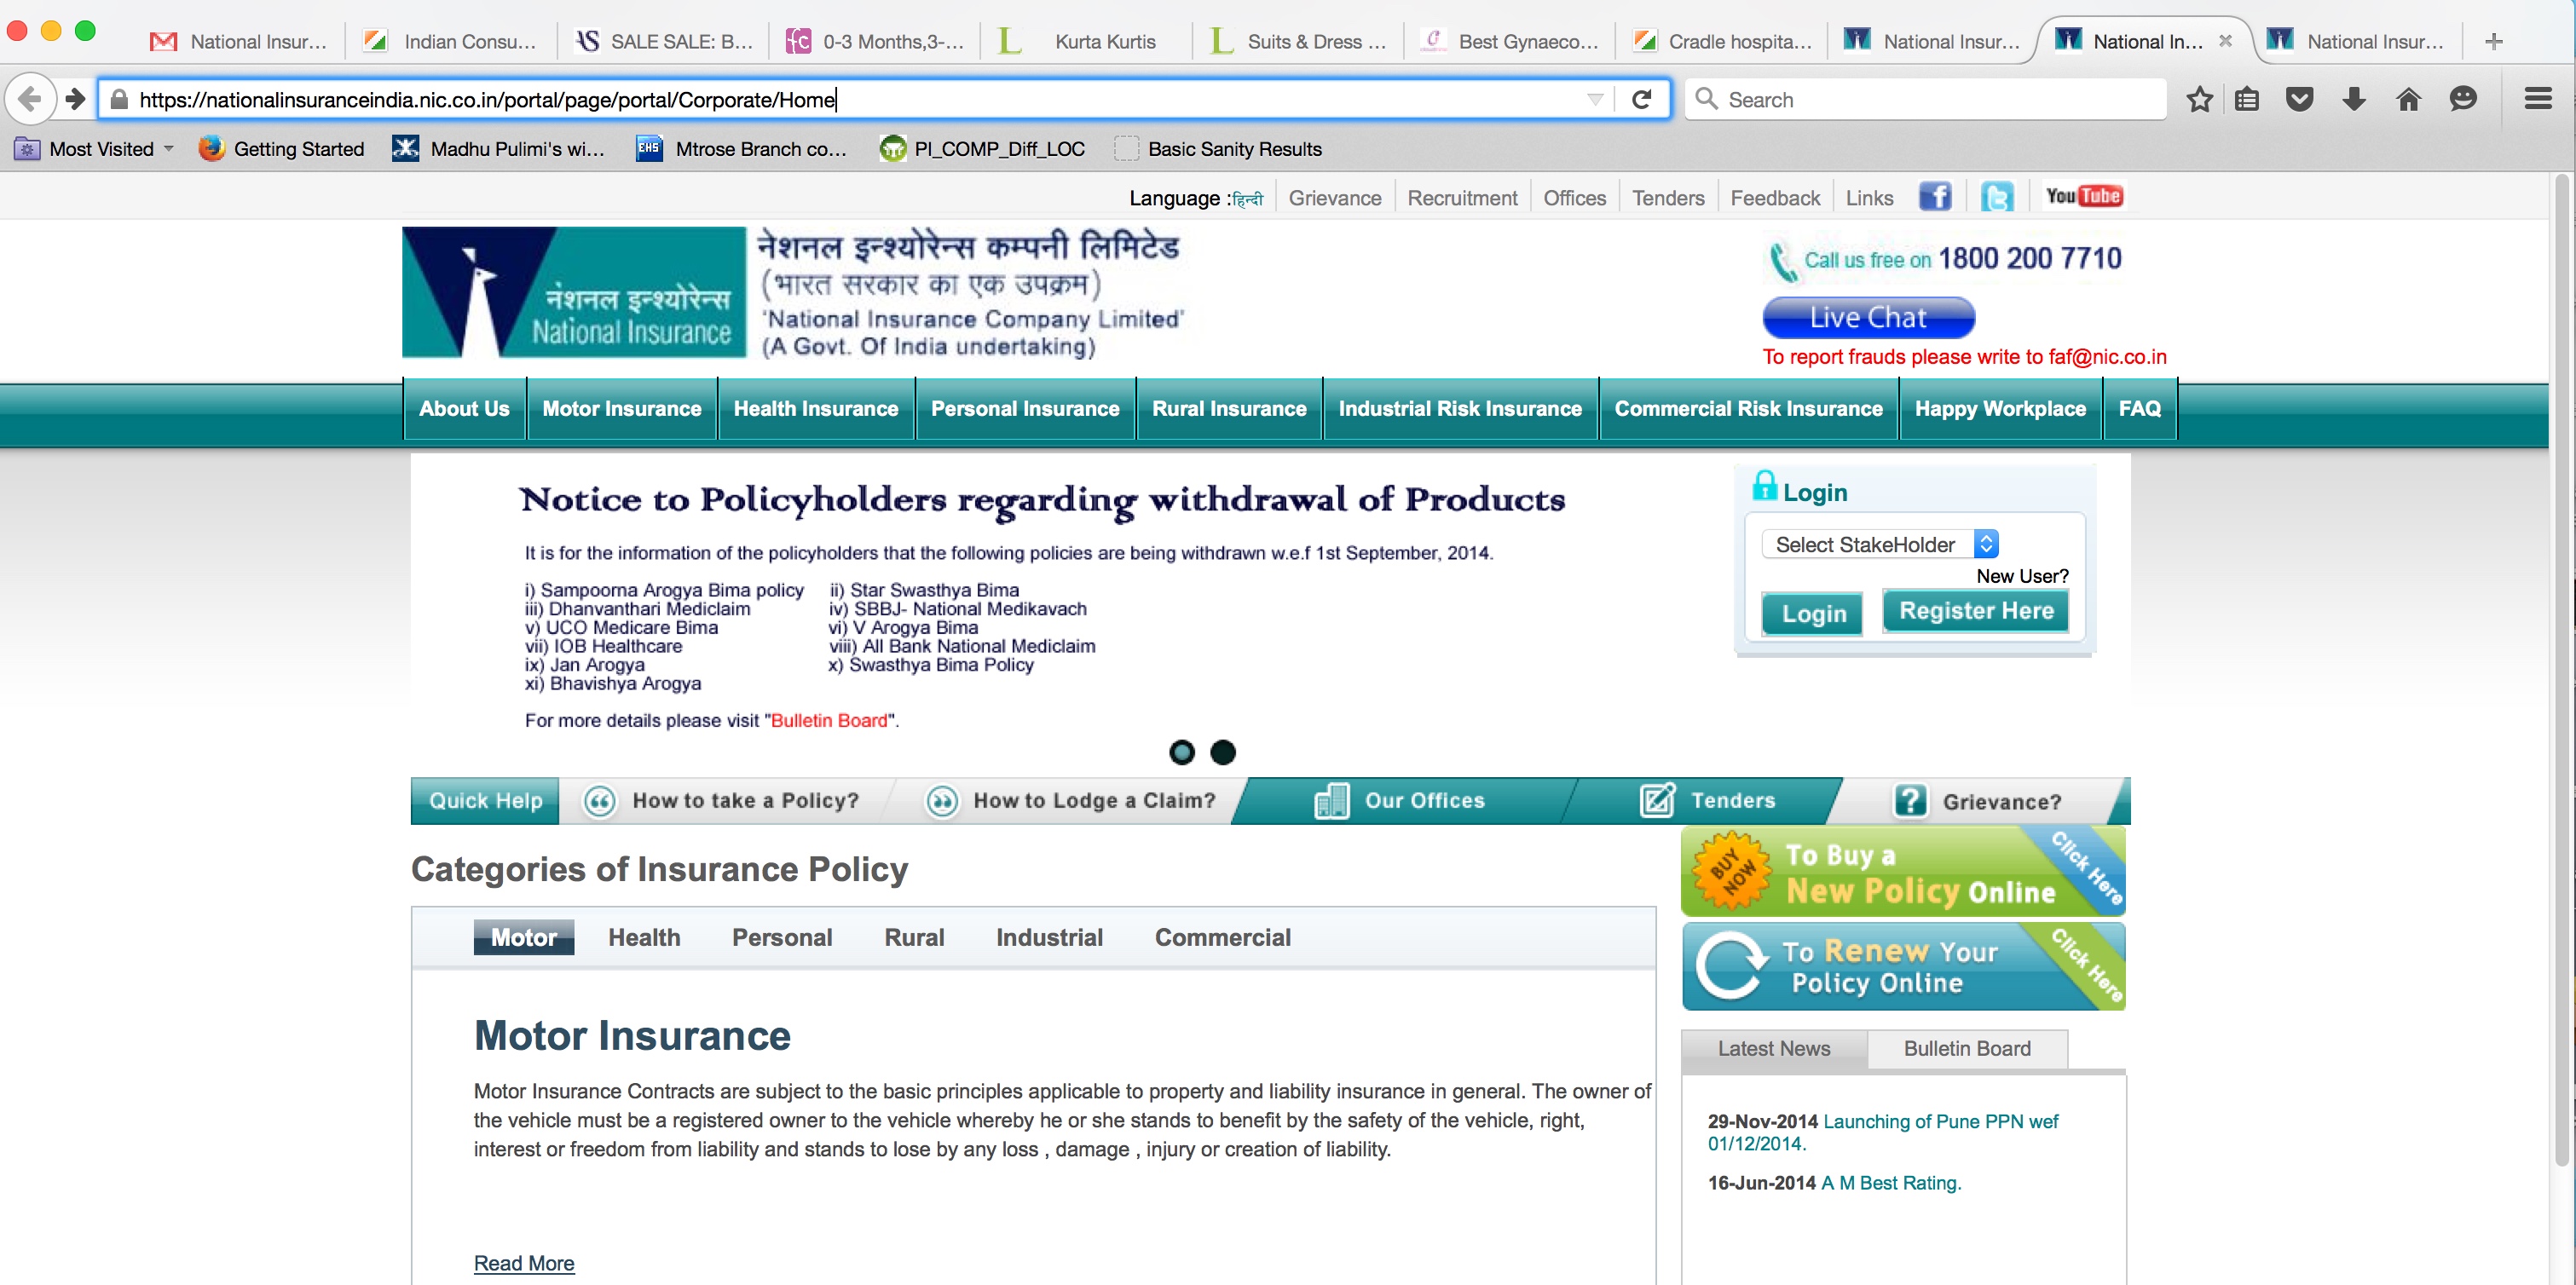The width and height of the screenshot is (2576, 1285).
Task: Click the Facebook icon in top bar
Action: 1934,197
